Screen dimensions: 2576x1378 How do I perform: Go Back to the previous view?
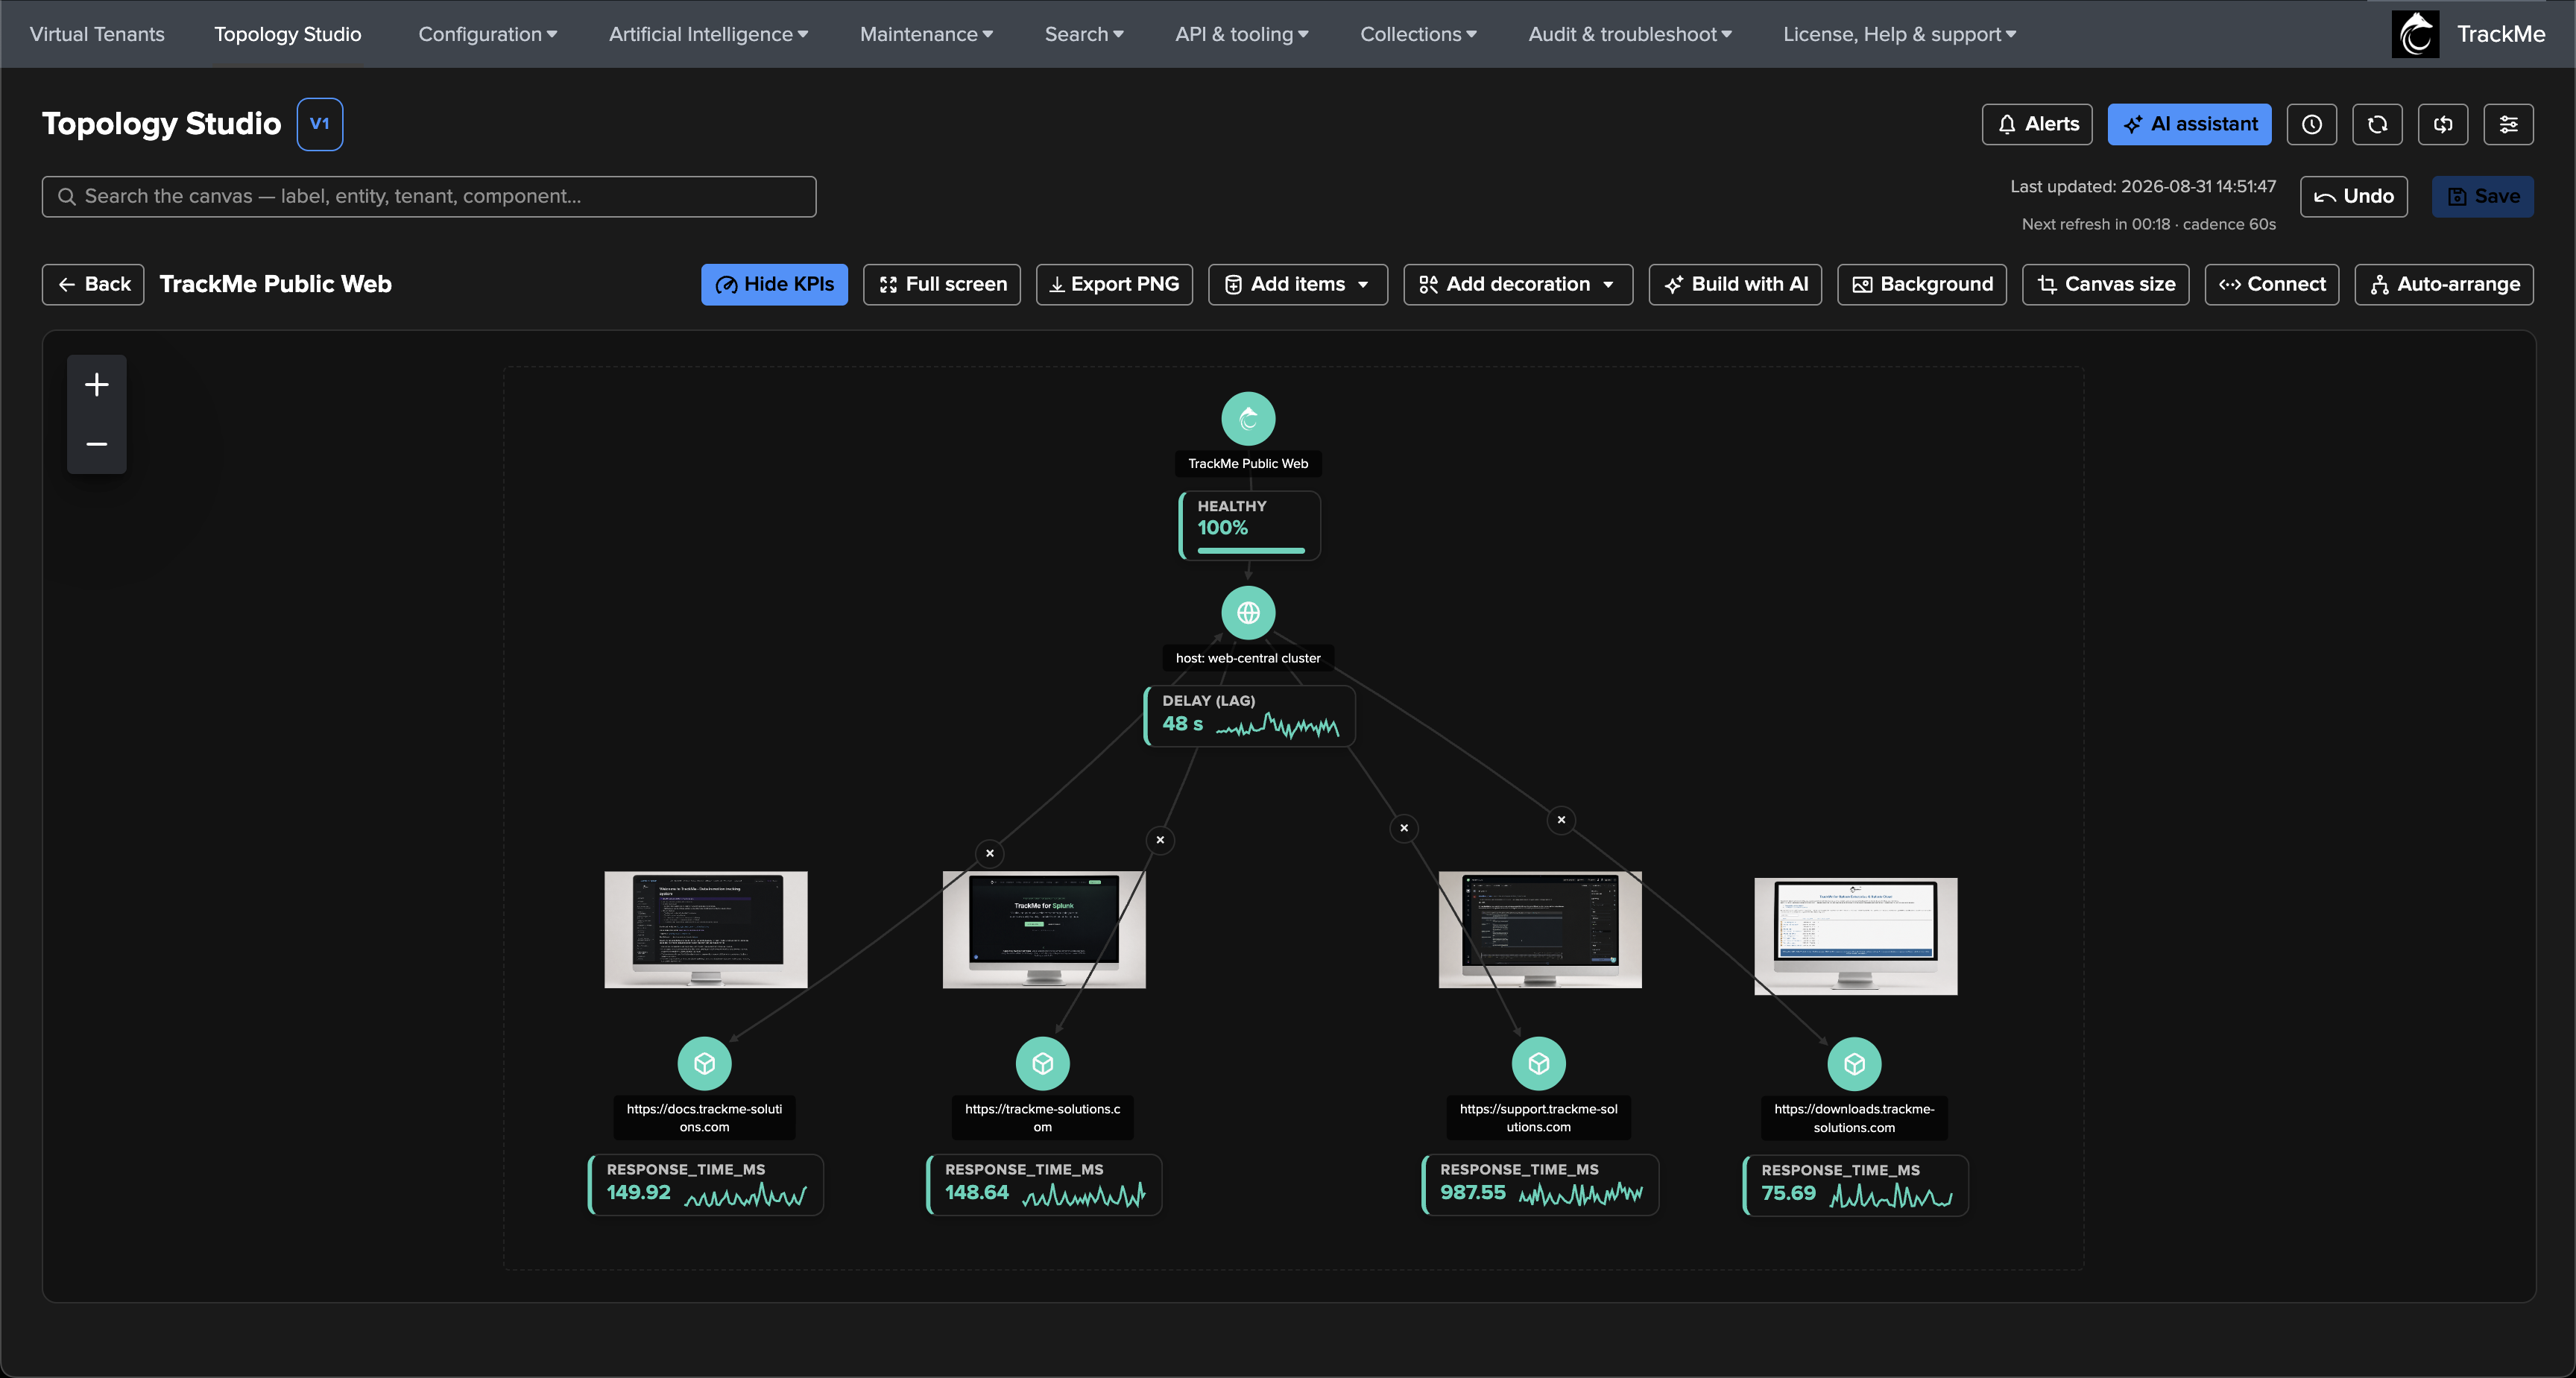click(x=93, y=284)
